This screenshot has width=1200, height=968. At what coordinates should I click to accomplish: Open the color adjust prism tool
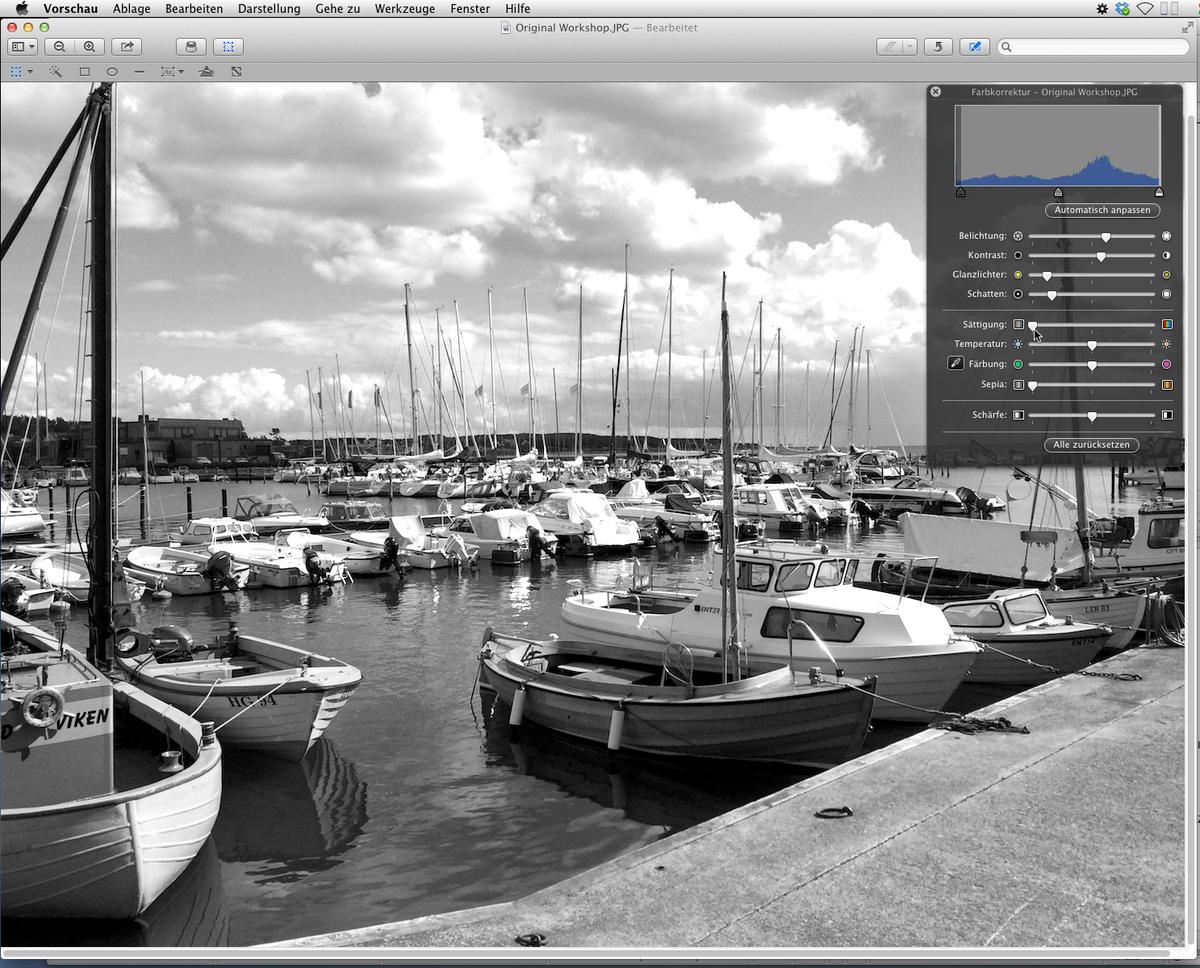click(207, 72)
